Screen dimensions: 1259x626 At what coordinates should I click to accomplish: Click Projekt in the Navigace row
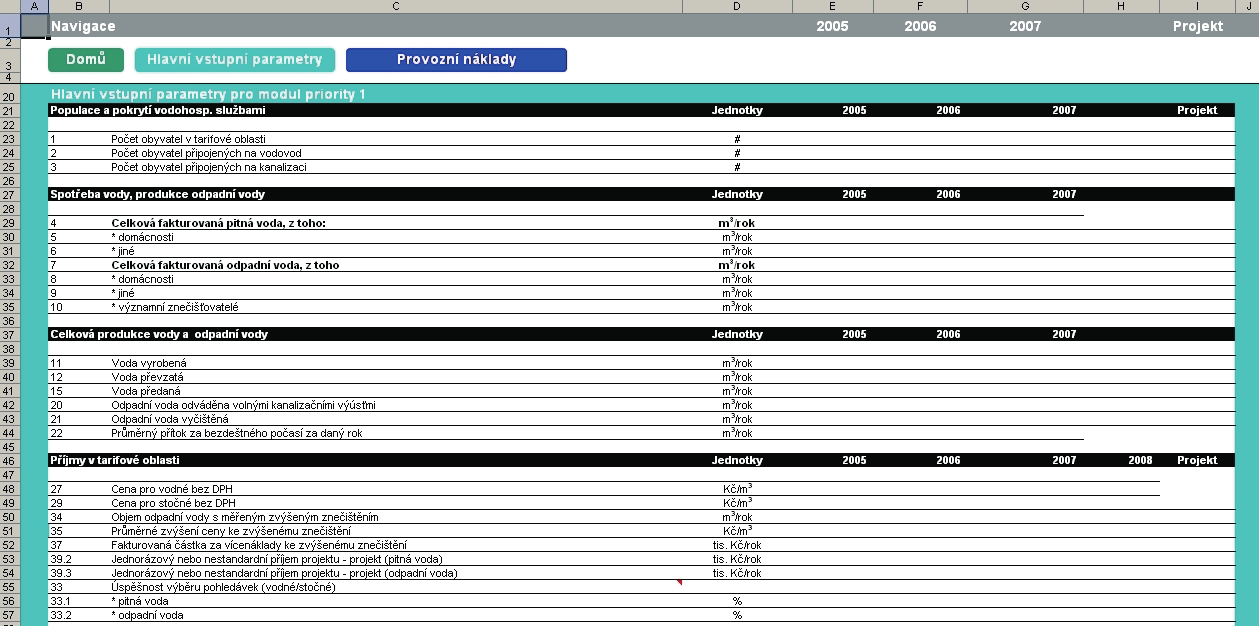(1198, 26)
